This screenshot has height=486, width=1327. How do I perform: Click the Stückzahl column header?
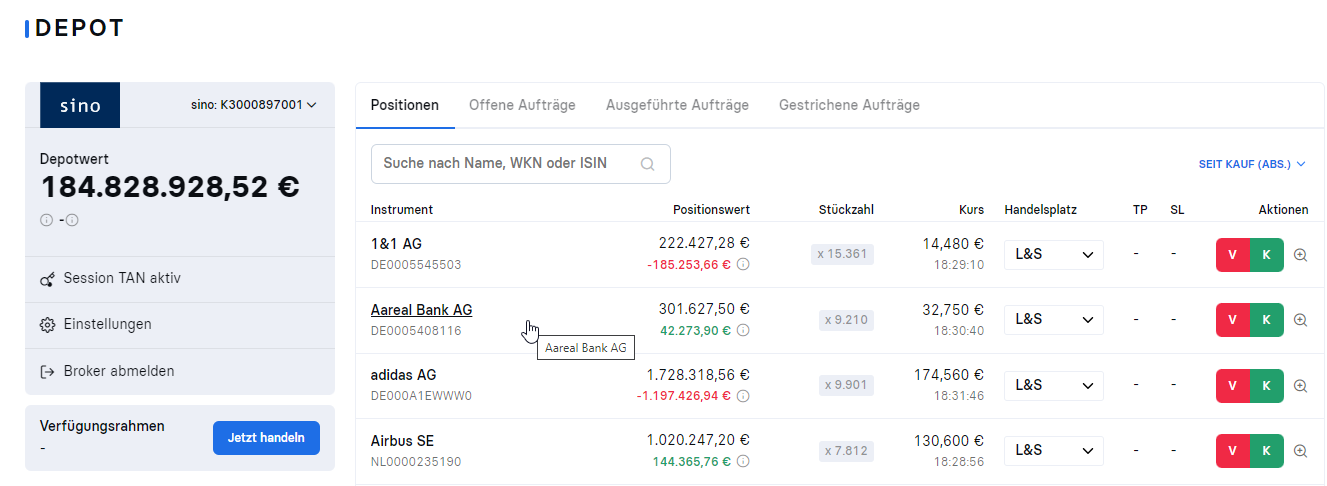point(846,210)
